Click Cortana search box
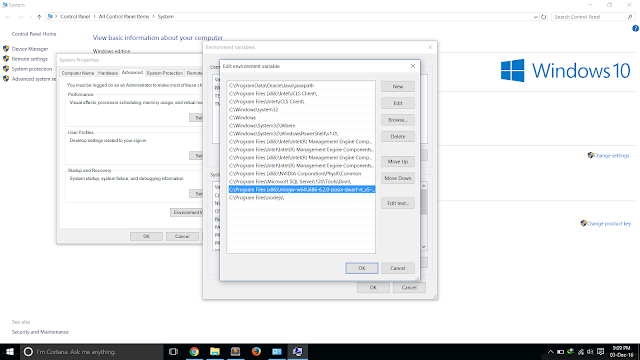 click(91, 351)
